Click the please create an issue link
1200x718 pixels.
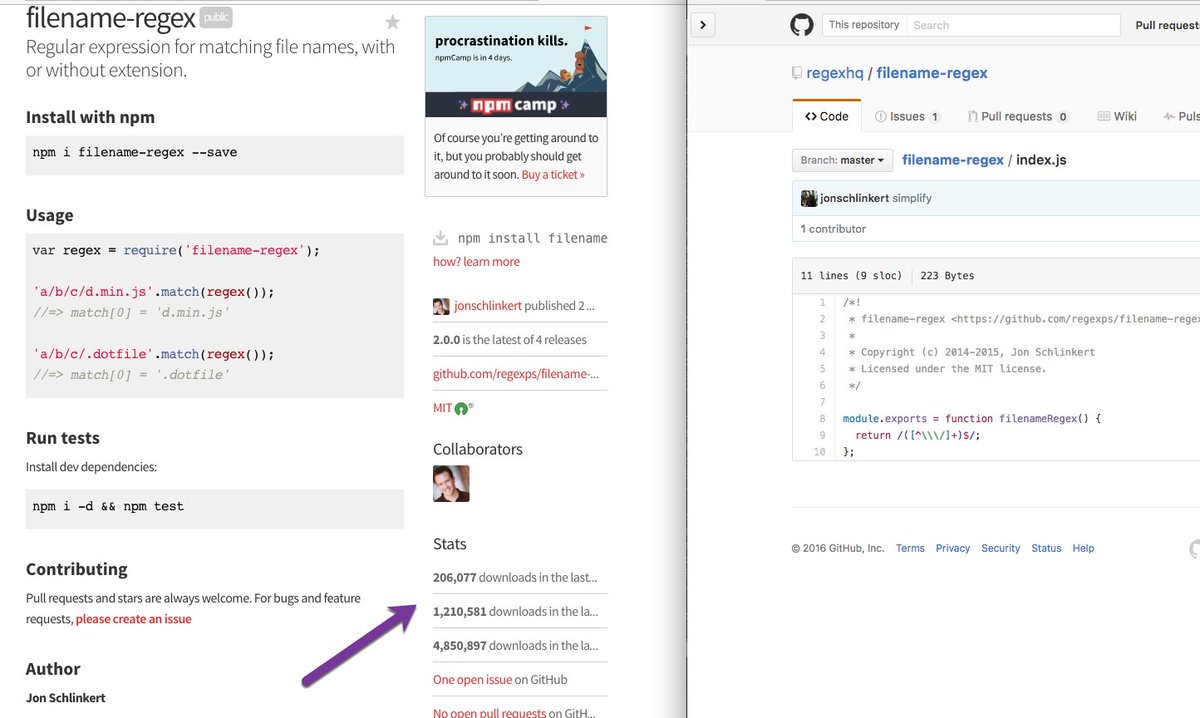(x=134, y=619)
